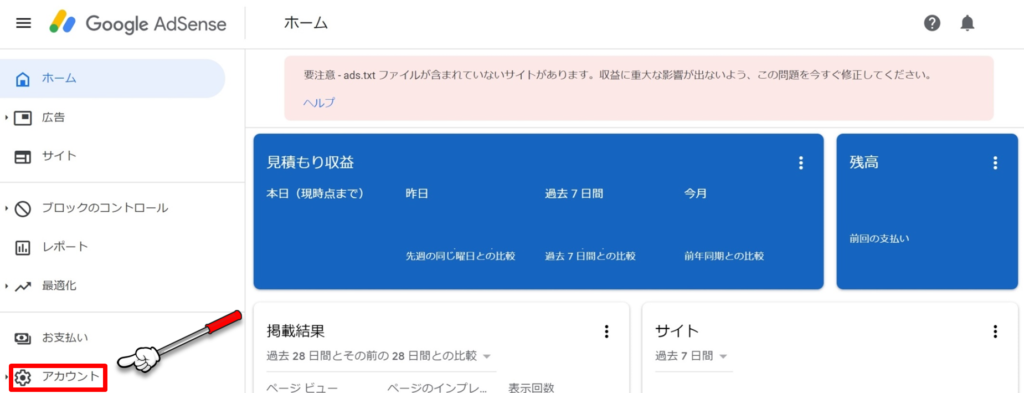Open the 見積もり収益 card options menu
Screen dimensions: 1024x393
point(801,163)
